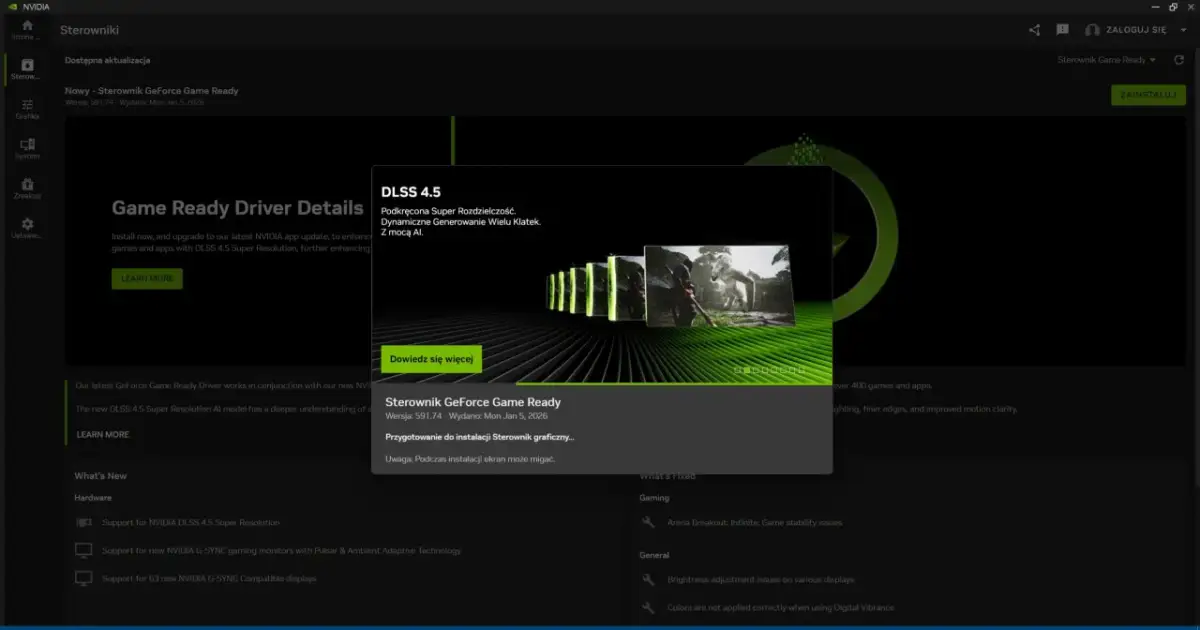
Task: Open the feedback icon next to share
Action: pos(1060,30)
